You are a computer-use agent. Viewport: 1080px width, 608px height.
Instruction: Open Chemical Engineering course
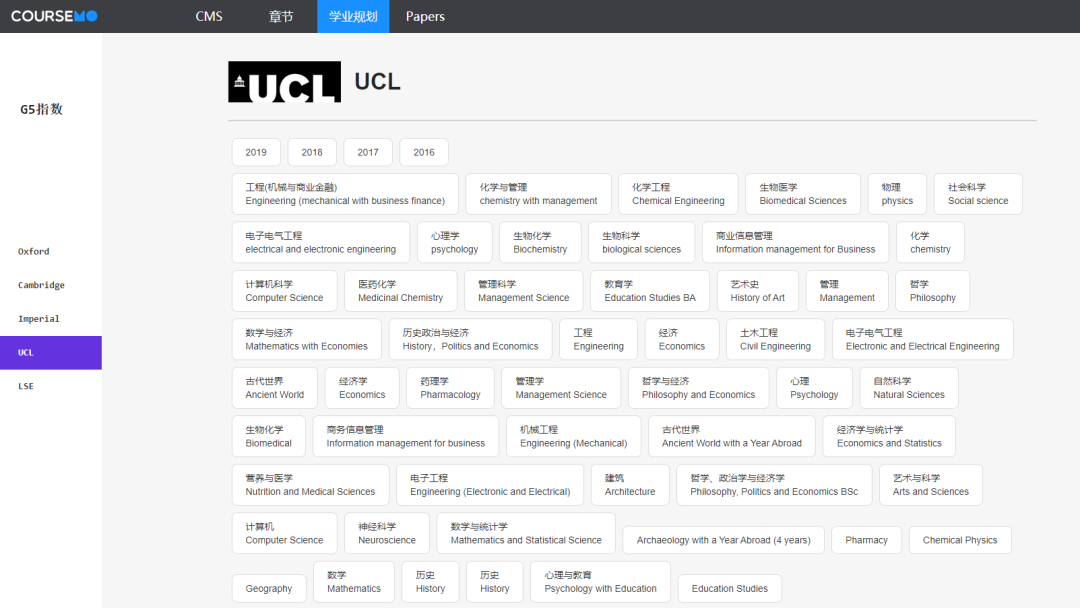click(678, 194)
